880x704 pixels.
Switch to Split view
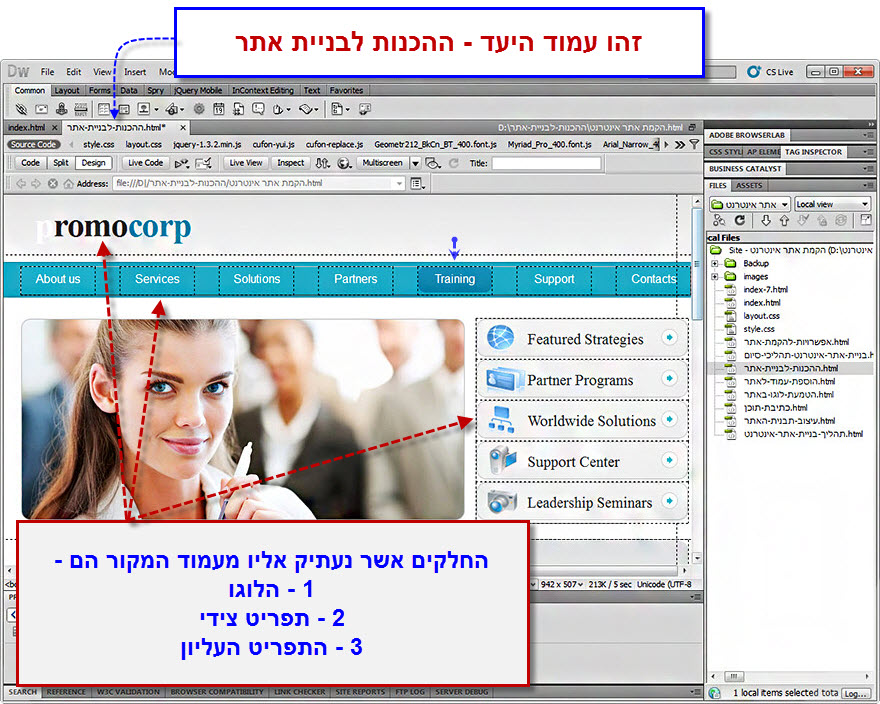tap(61, 163)
